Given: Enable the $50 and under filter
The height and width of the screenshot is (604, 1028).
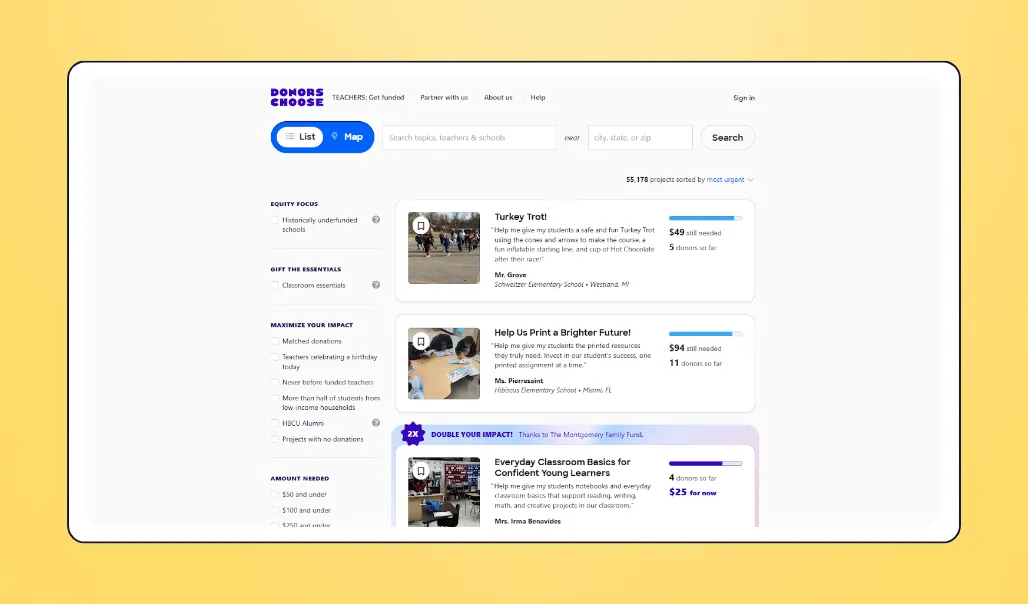Looking at the screenshot, I should (274, 494).
